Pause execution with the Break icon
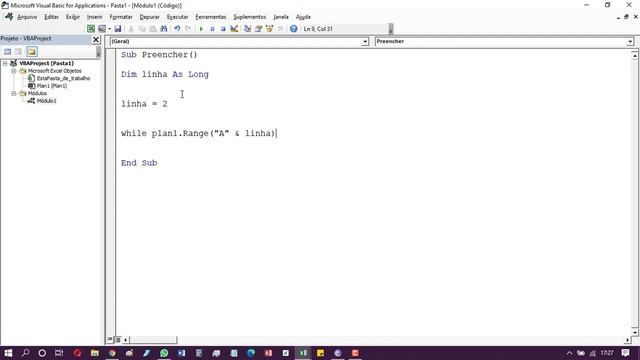 212,29
